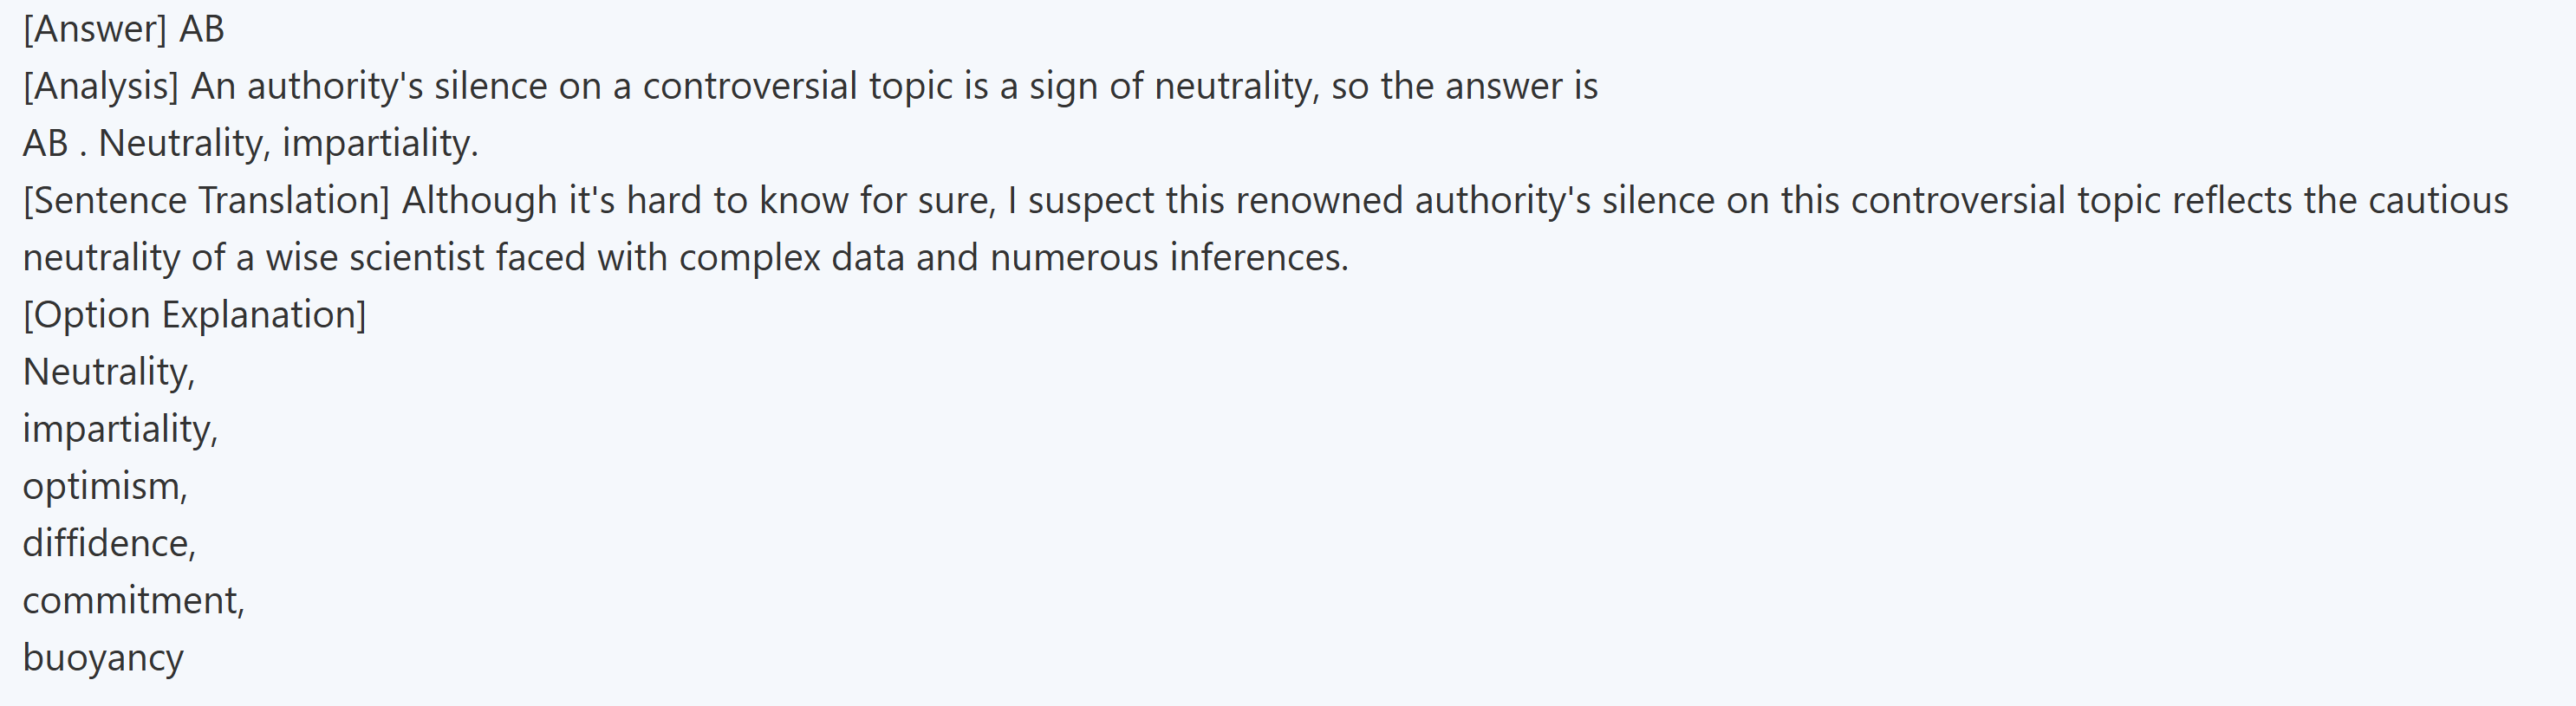Click the phrase "so the answer is"

1464,86
